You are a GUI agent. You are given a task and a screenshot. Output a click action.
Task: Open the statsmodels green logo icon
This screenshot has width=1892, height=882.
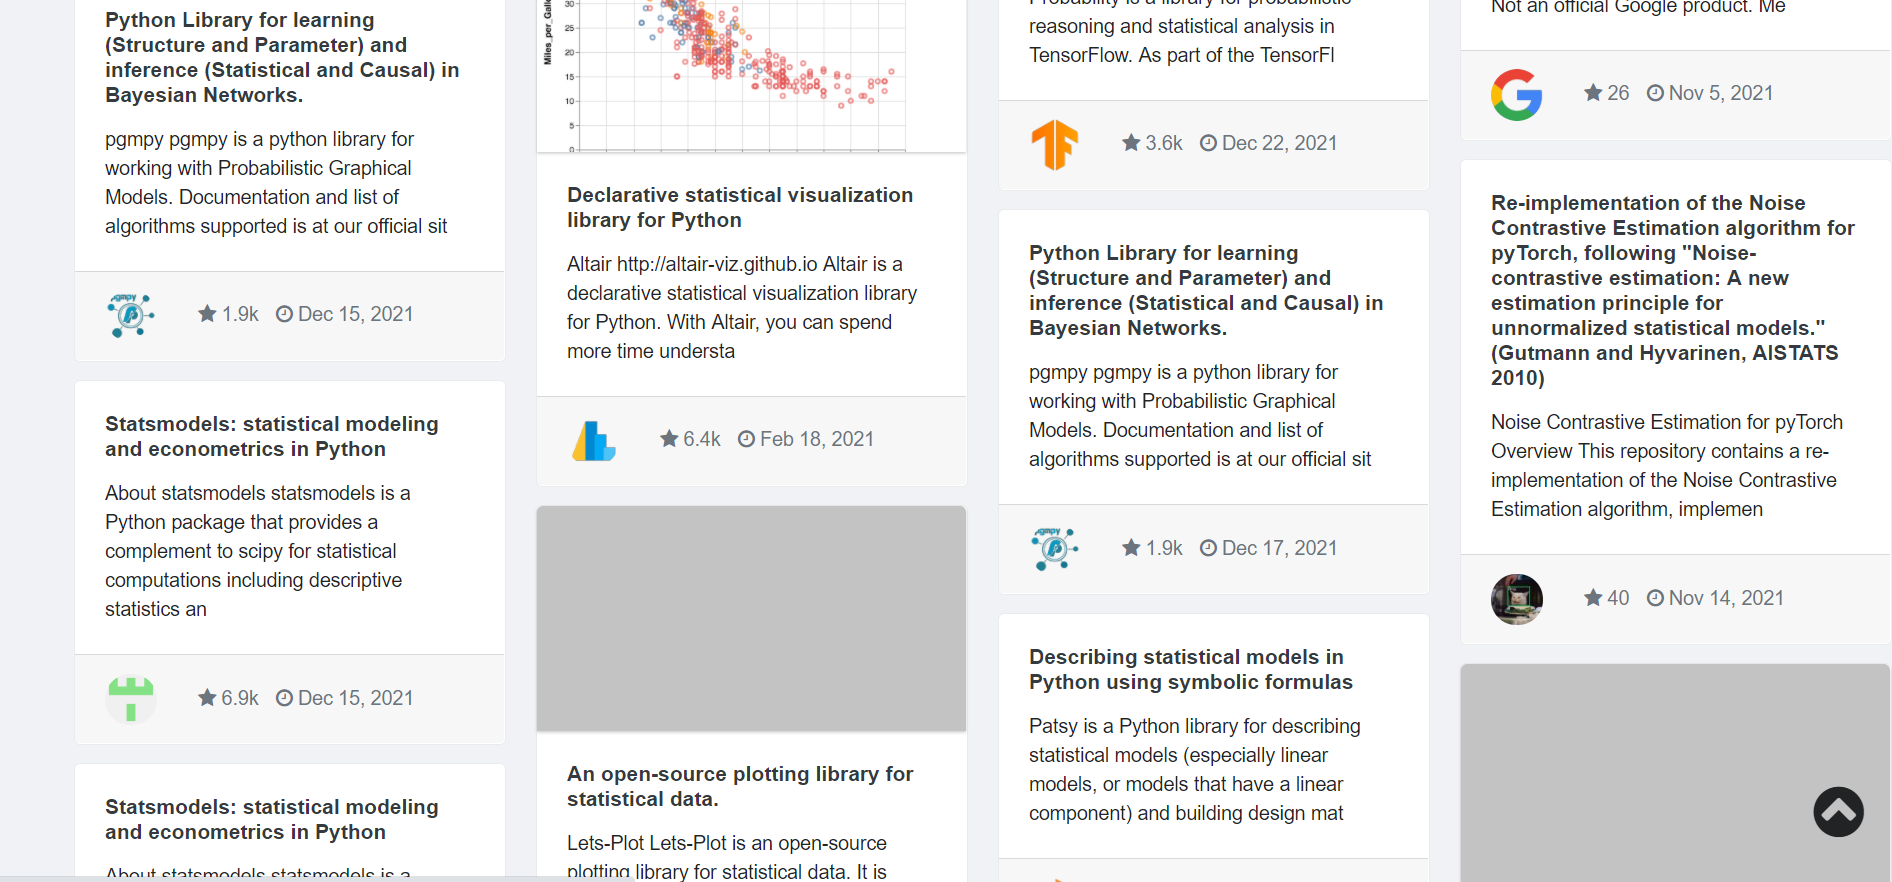pyautogui.click(x=130, y=699)
